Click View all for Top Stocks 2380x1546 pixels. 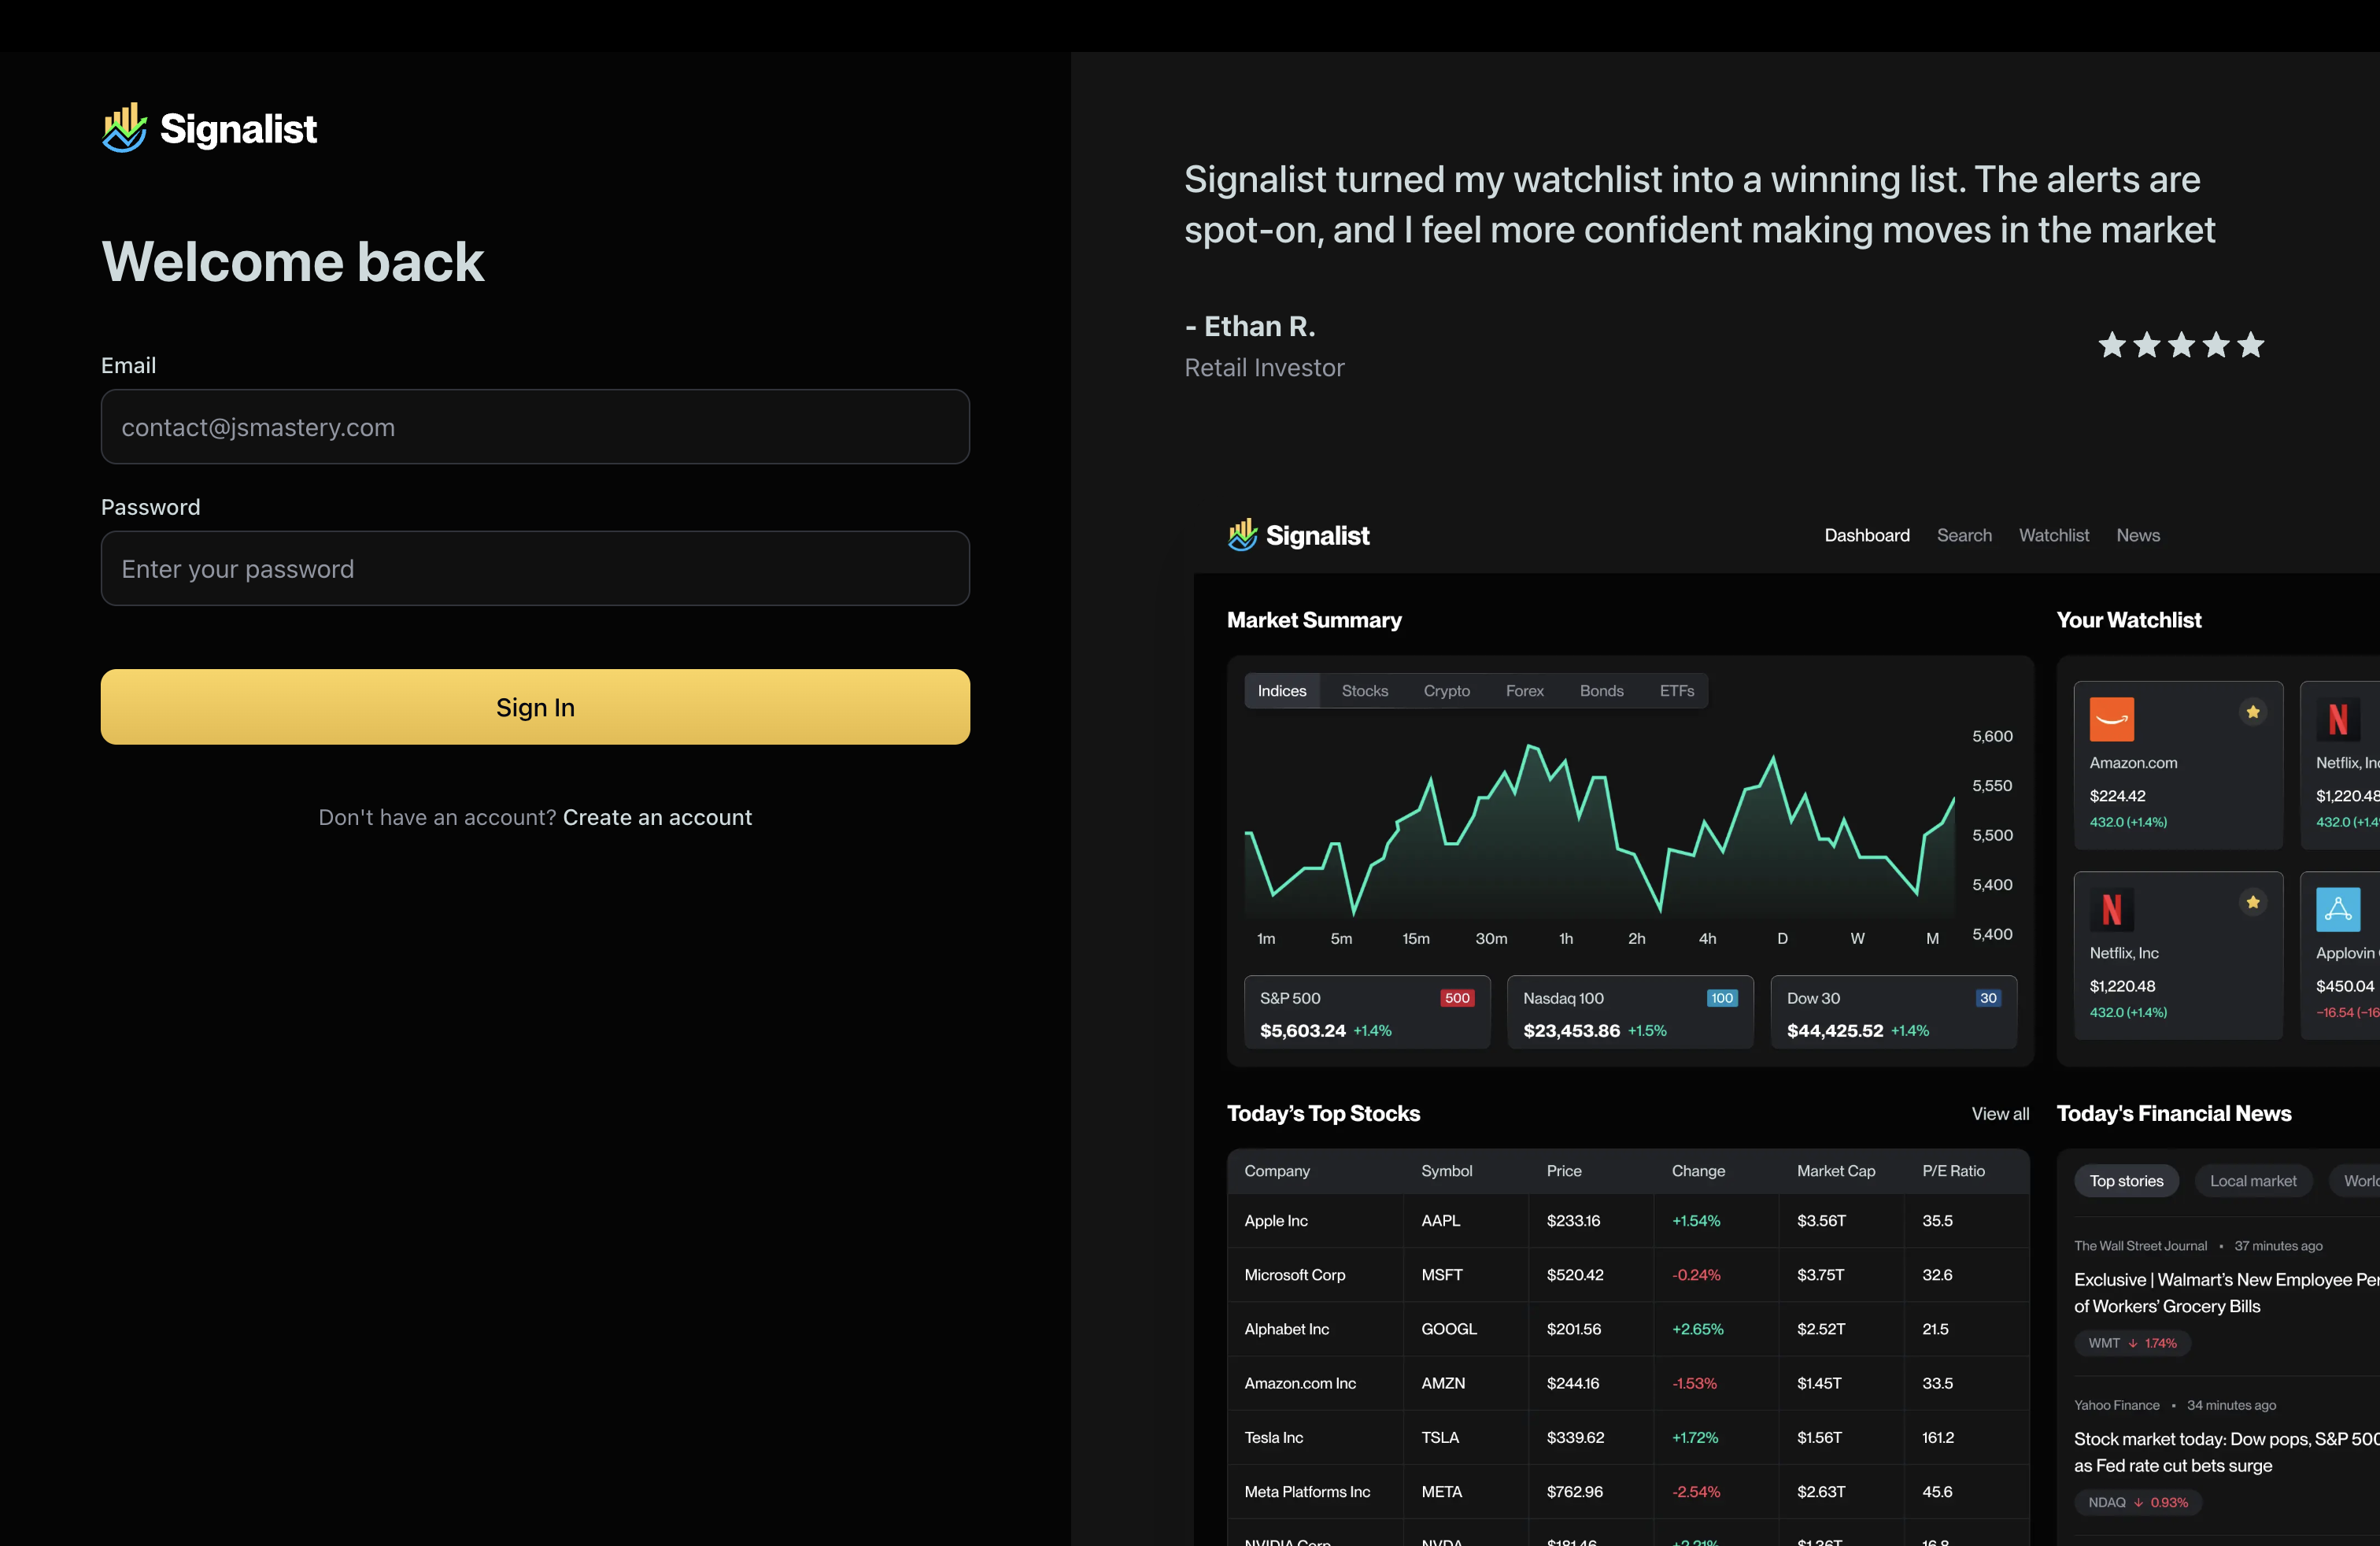[1999, 1113]
